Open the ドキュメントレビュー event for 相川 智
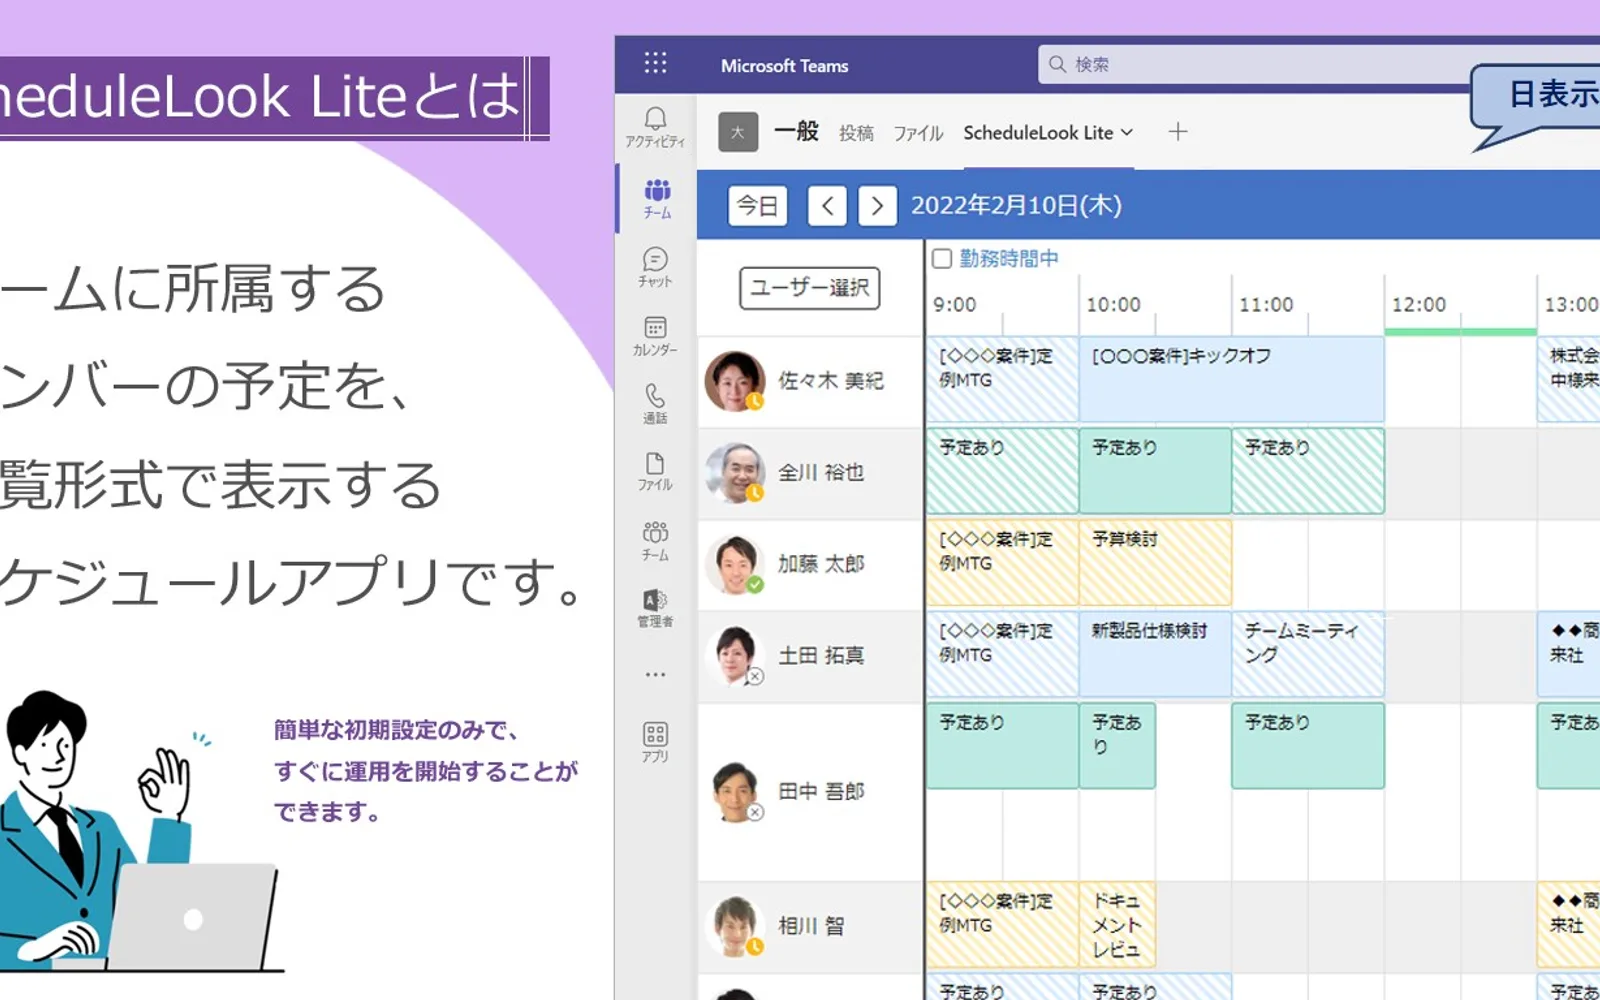The width and height of the screenshot is (1600, 1000). click(1117, 925)
